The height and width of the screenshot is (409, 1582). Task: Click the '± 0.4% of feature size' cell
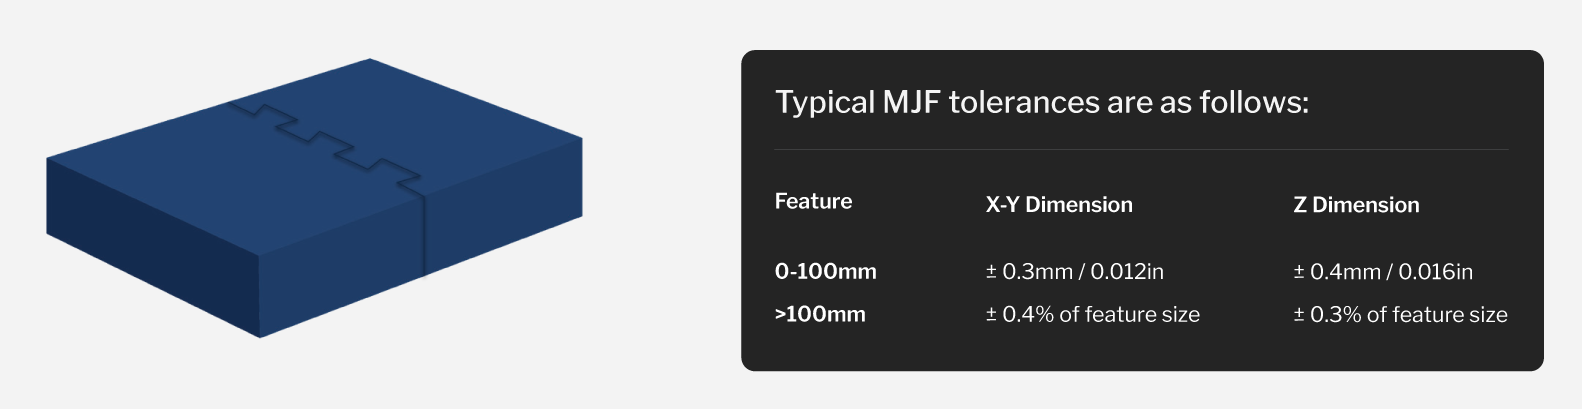[1093, 314]
